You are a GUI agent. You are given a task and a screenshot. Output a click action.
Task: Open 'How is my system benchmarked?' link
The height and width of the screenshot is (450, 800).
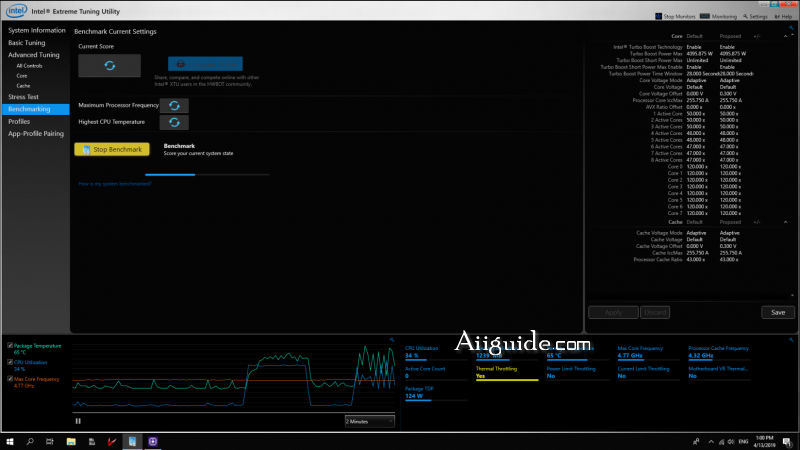[115, 184]
